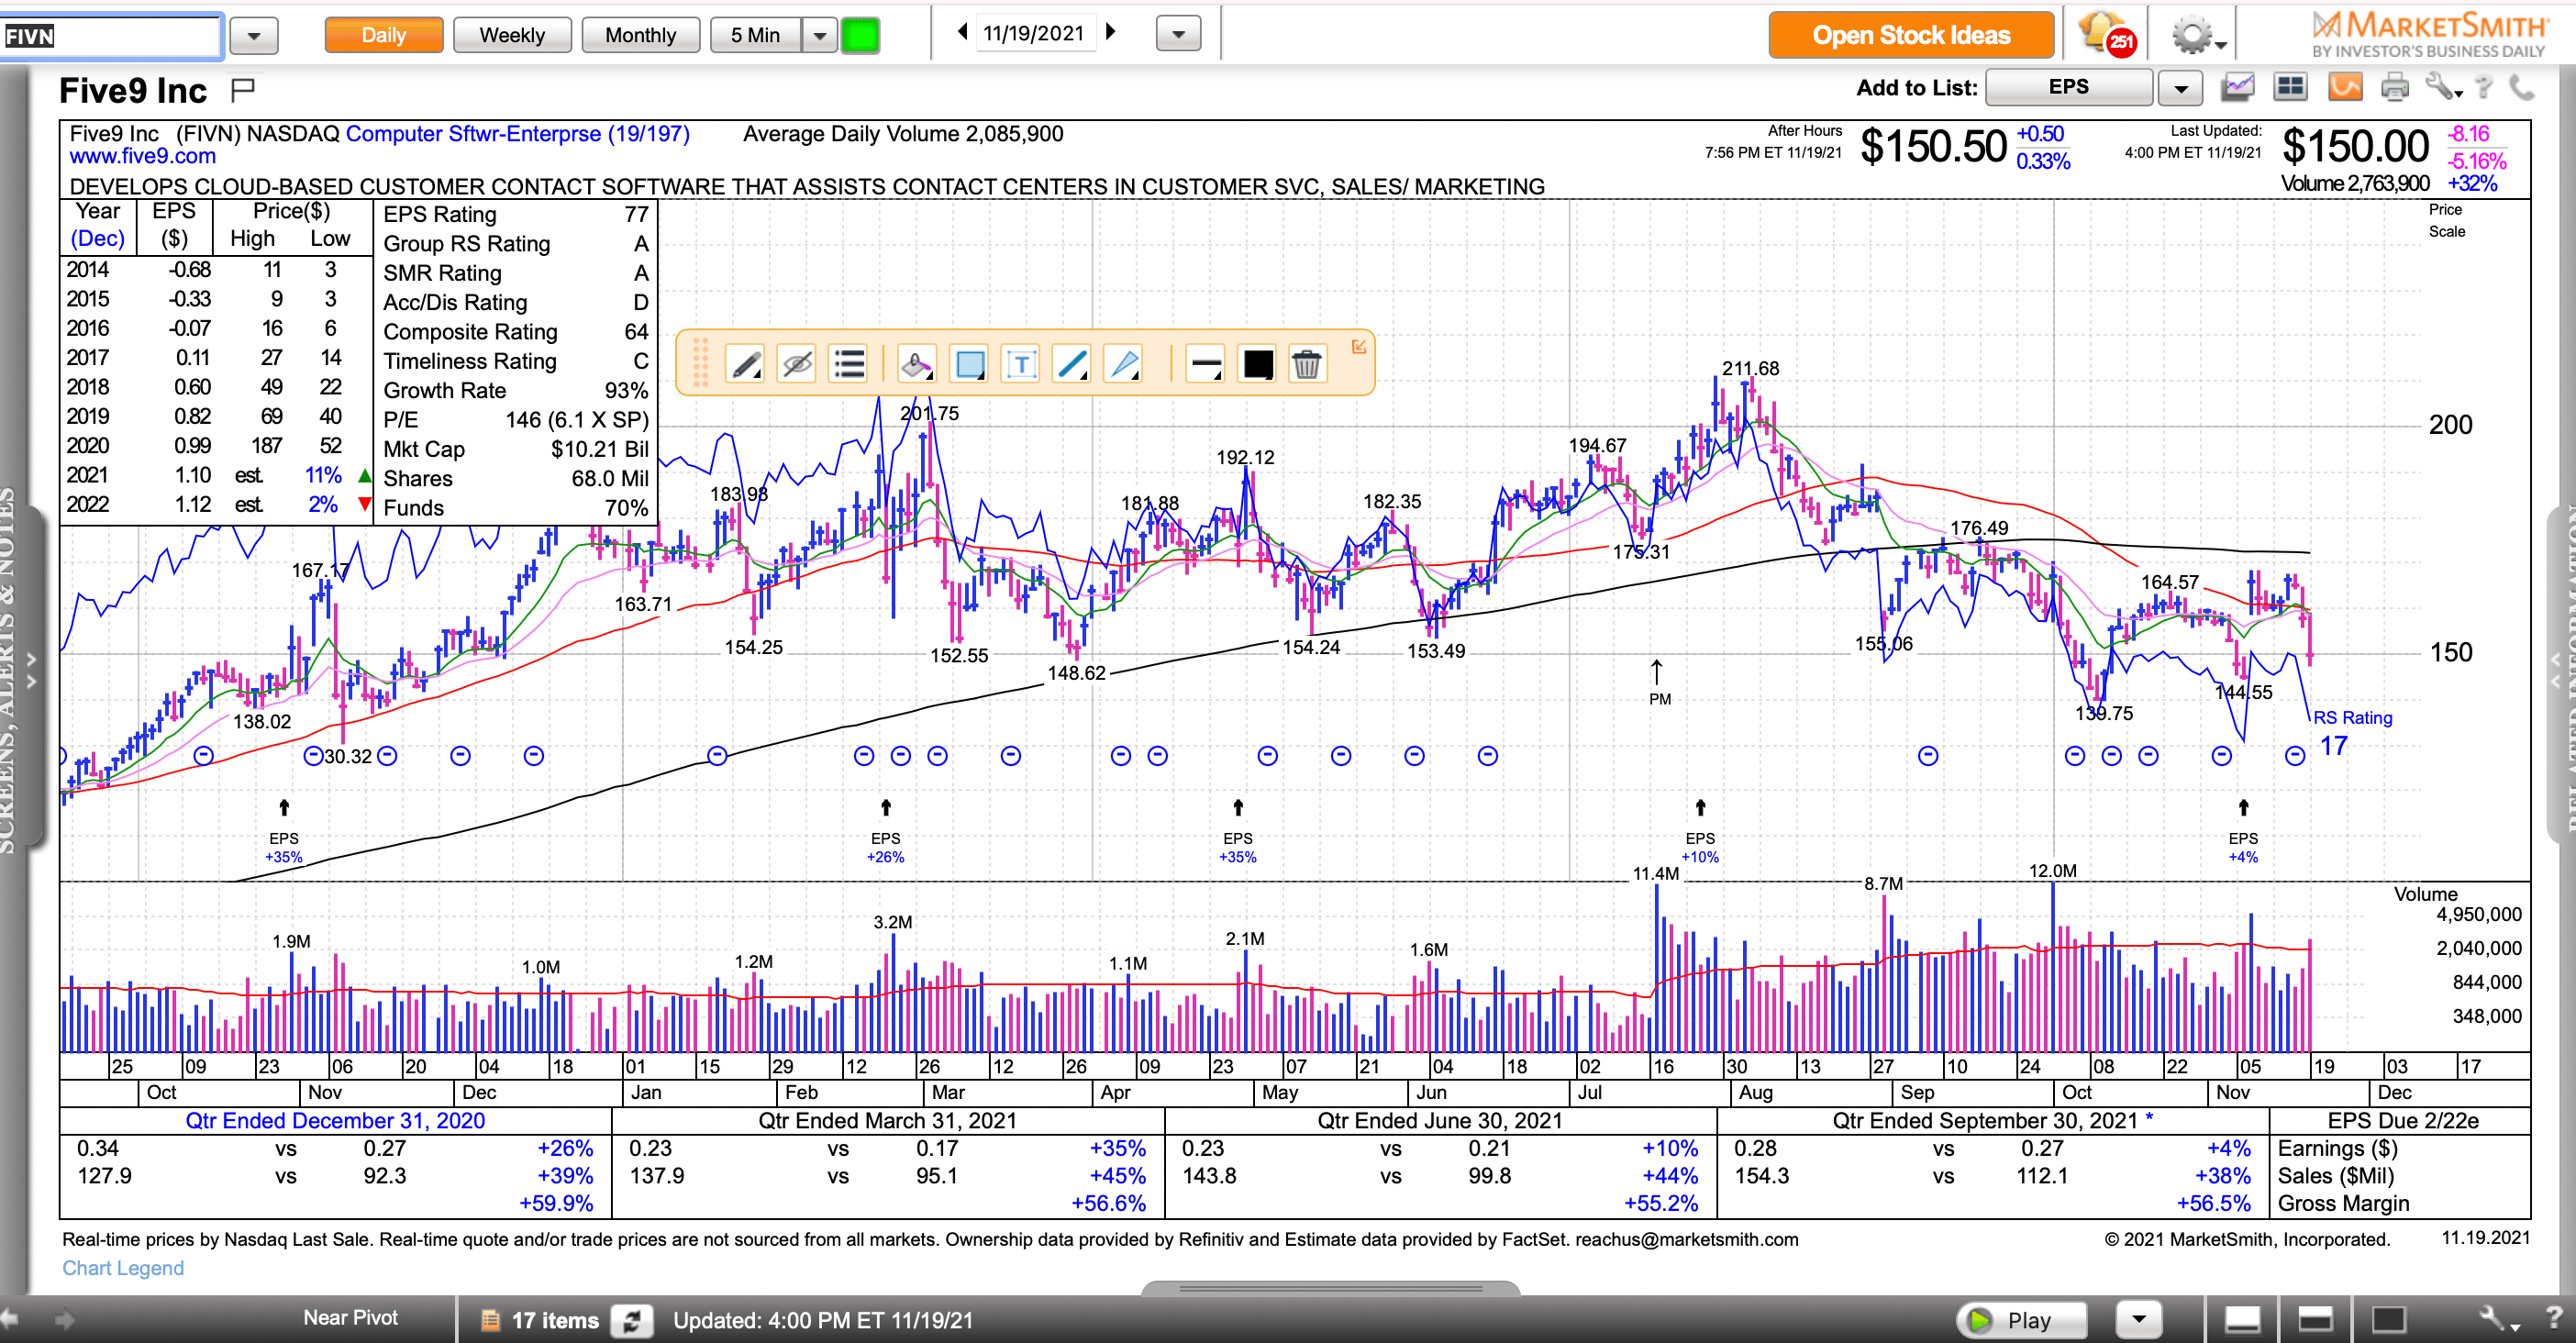This screenshot has height=1343, width=2576.
Task: Select the text box annotation tool
Action: point(1021,364)
